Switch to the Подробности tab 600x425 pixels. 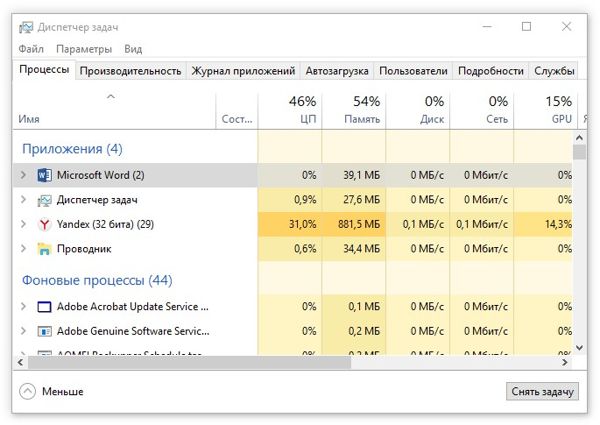tap(491, 71)
